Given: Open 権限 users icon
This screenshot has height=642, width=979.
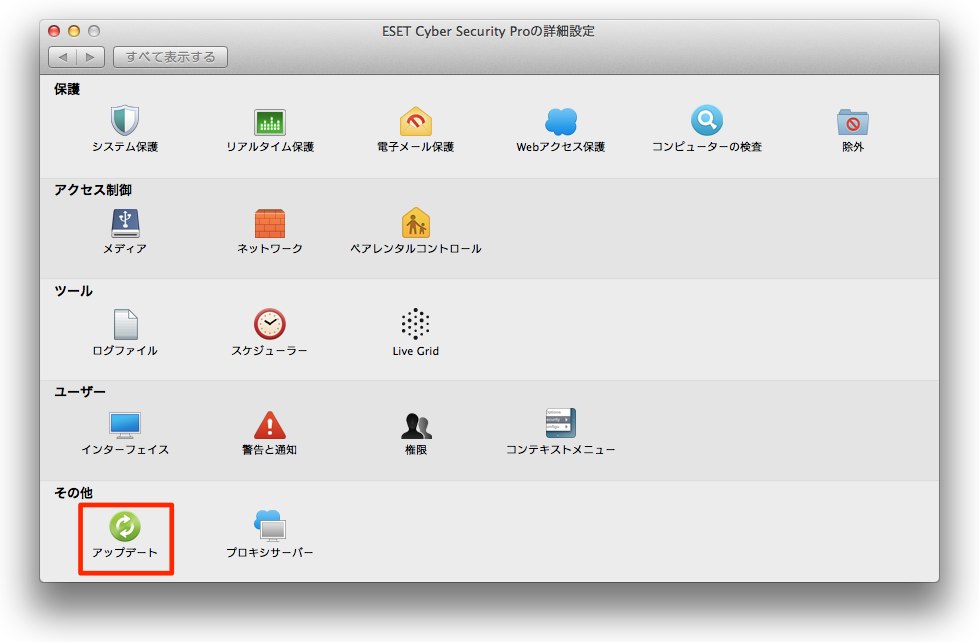Looking at the screenshot, I should click(x=416, y=425).
